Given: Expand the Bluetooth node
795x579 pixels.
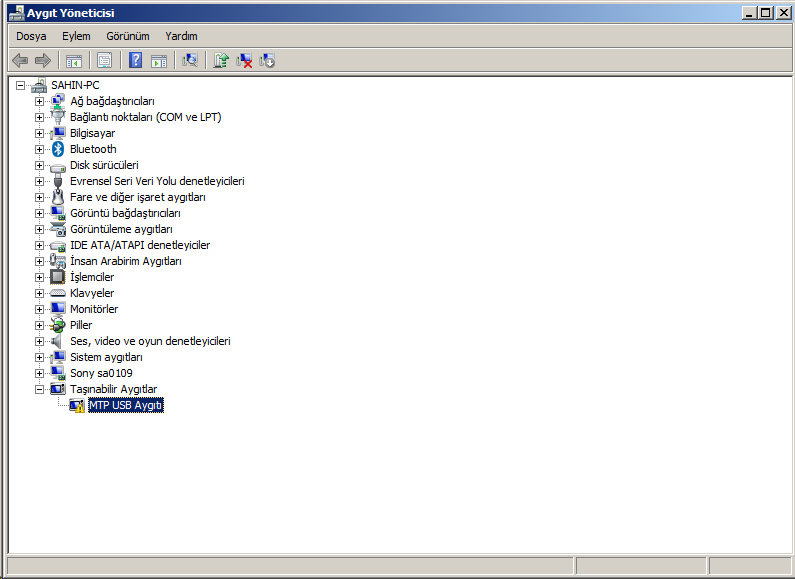Looking at the screenshot, I should tap(39, 149).
